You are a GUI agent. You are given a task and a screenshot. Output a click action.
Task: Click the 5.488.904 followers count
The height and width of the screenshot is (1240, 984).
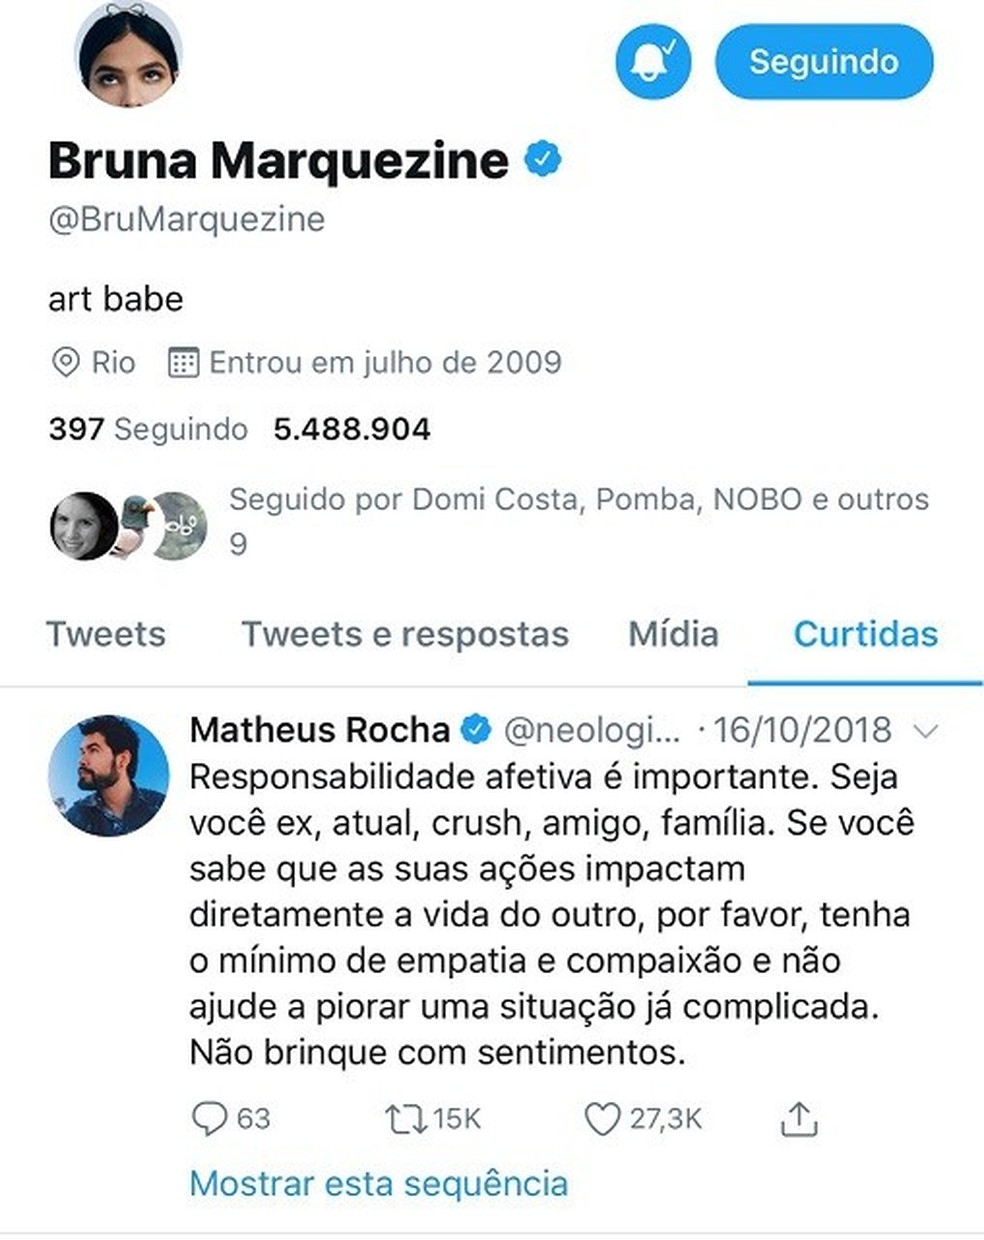pos(352,428)
